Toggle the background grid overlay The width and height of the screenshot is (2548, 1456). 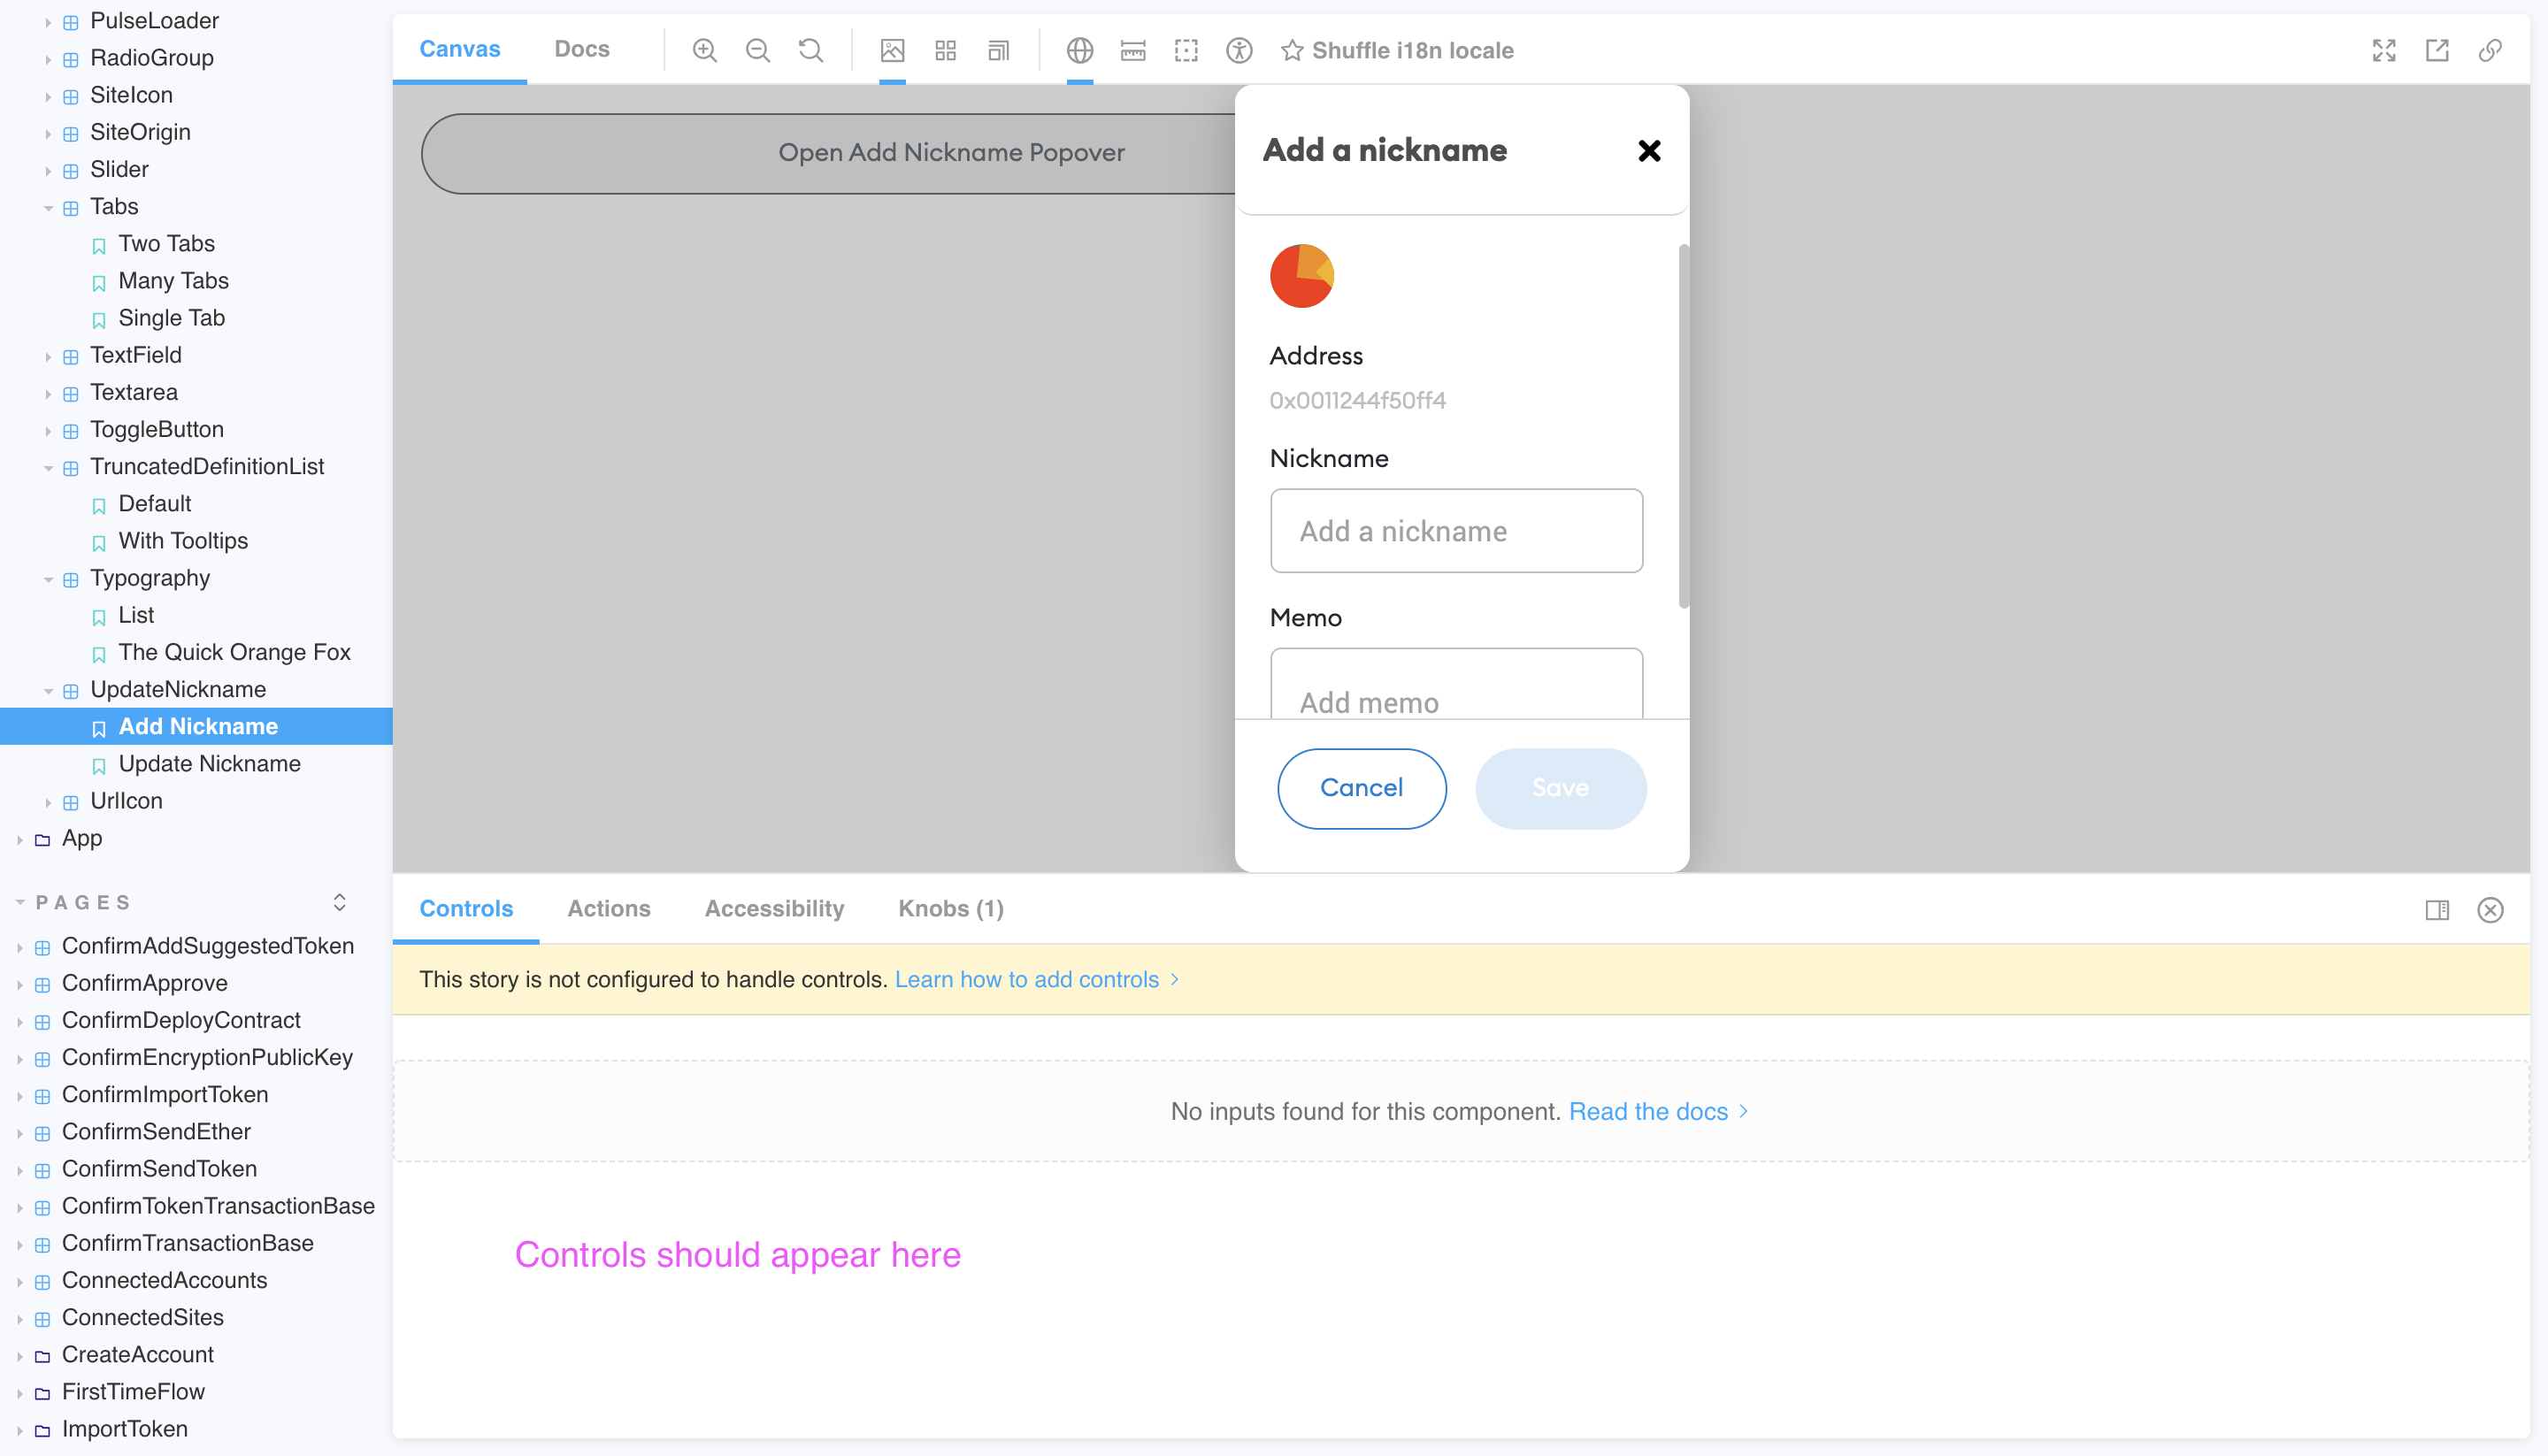click(945, 50)
